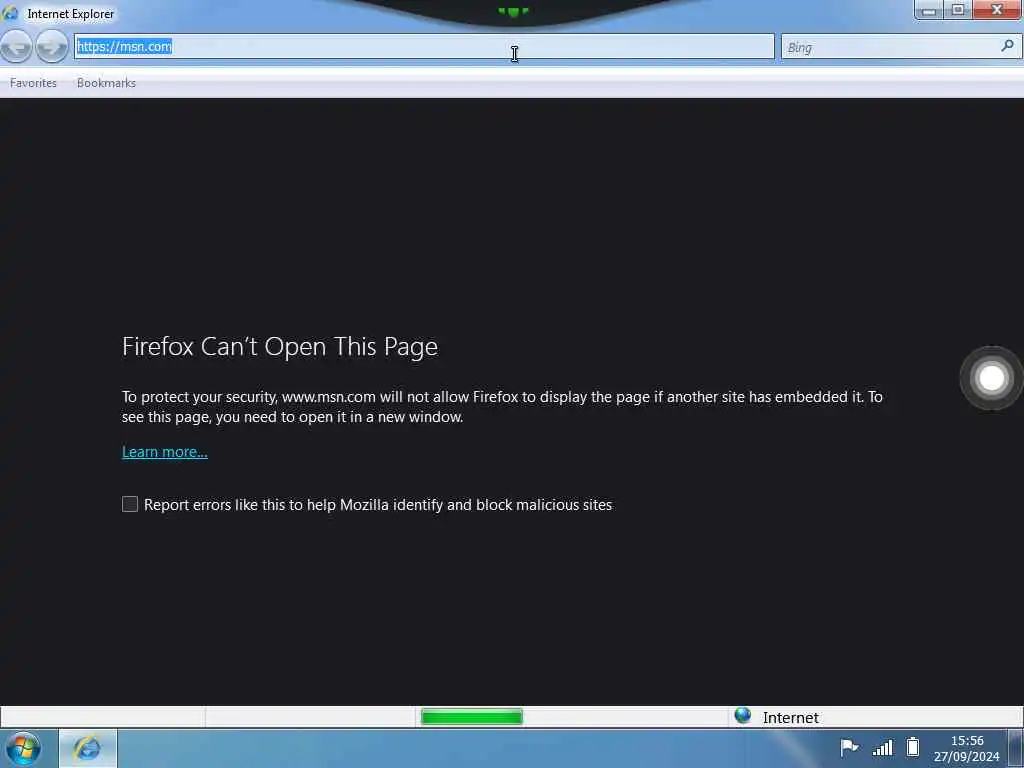Go forward with the Forward arrow button
Screen dimensions: 1024x768
52,46
